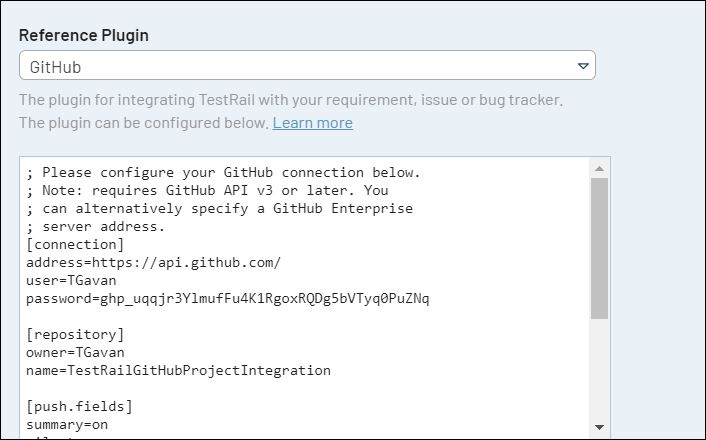Click the [repository] section header
This screenshot has width=706, height=440.
tap(75, 335)
